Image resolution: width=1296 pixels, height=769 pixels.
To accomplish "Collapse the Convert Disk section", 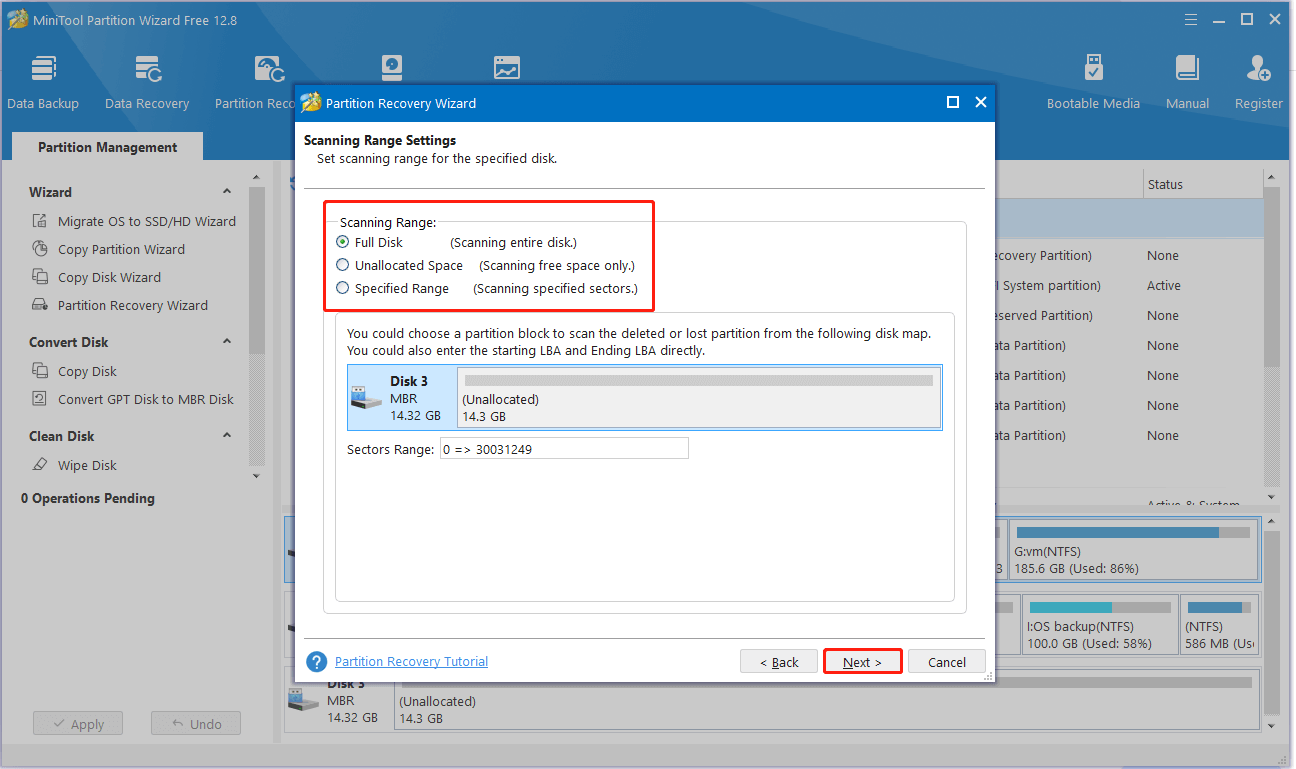I will pyautogui.click(x=227, y=342).
